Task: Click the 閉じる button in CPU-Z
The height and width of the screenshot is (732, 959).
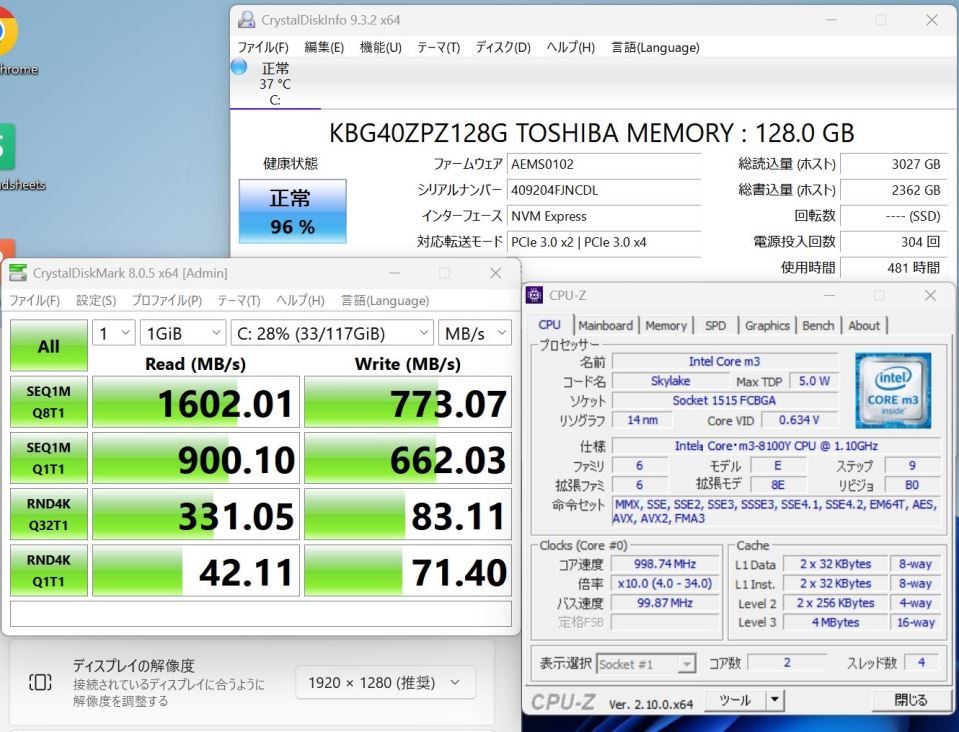Action: point(910,700)
